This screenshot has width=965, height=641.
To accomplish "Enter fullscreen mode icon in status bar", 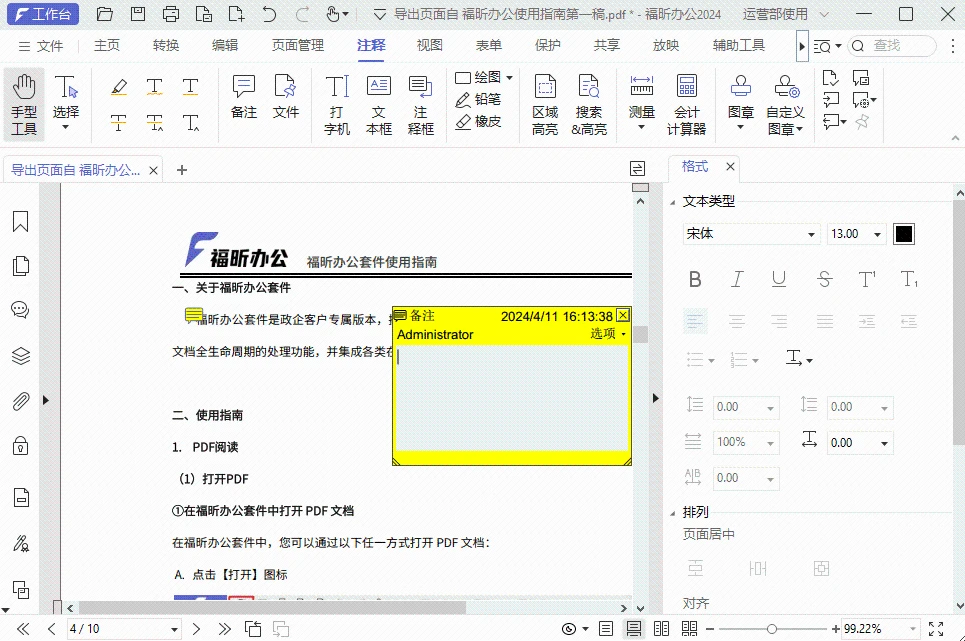I will click(x=936, y=629).
